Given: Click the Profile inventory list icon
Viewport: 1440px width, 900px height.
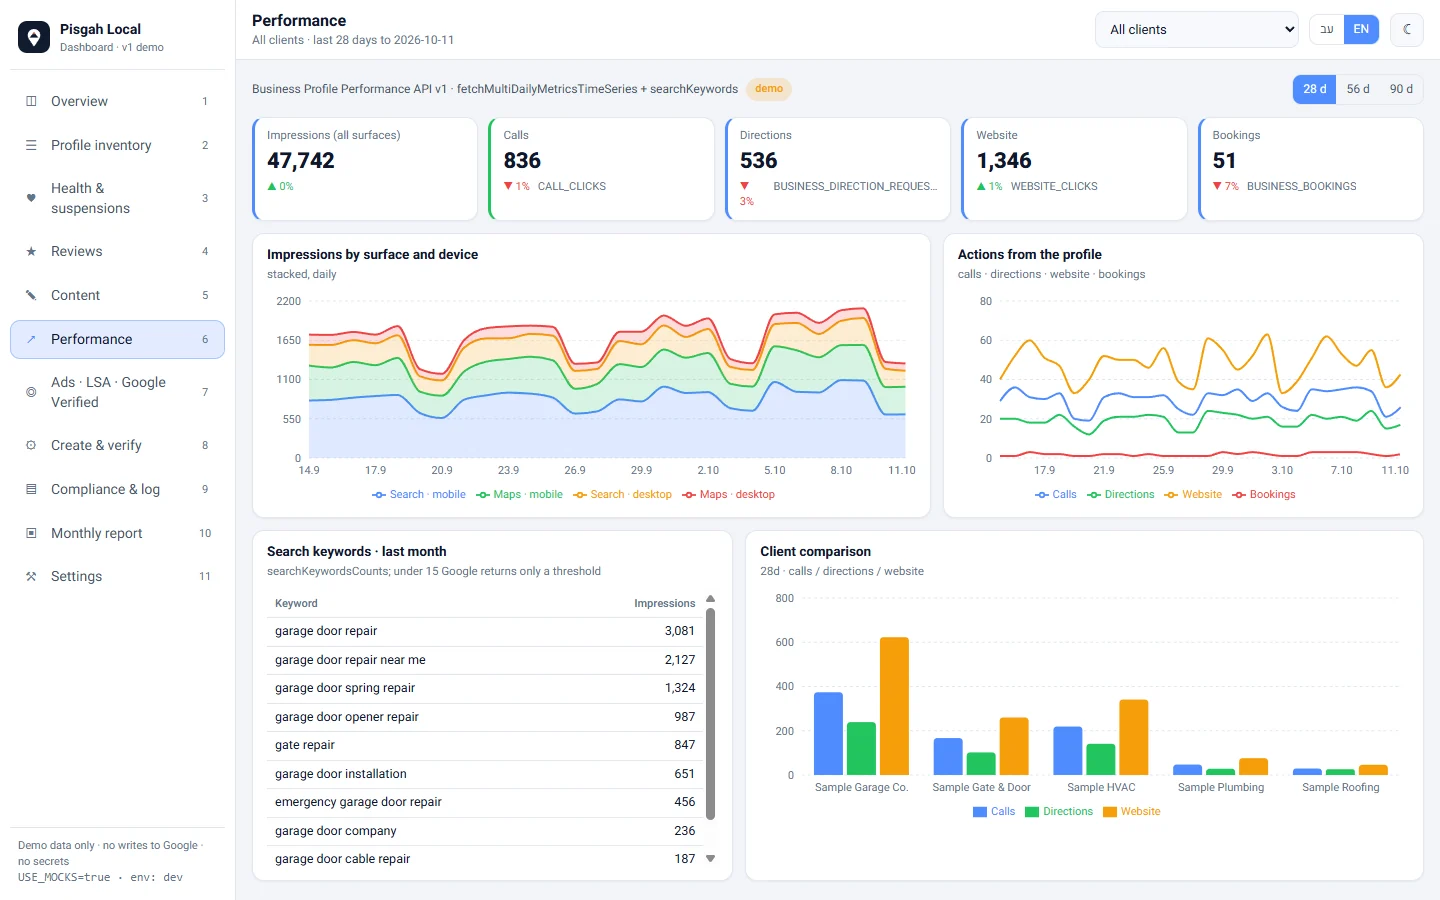Looking at the screenshot, I should click(31, 145).
